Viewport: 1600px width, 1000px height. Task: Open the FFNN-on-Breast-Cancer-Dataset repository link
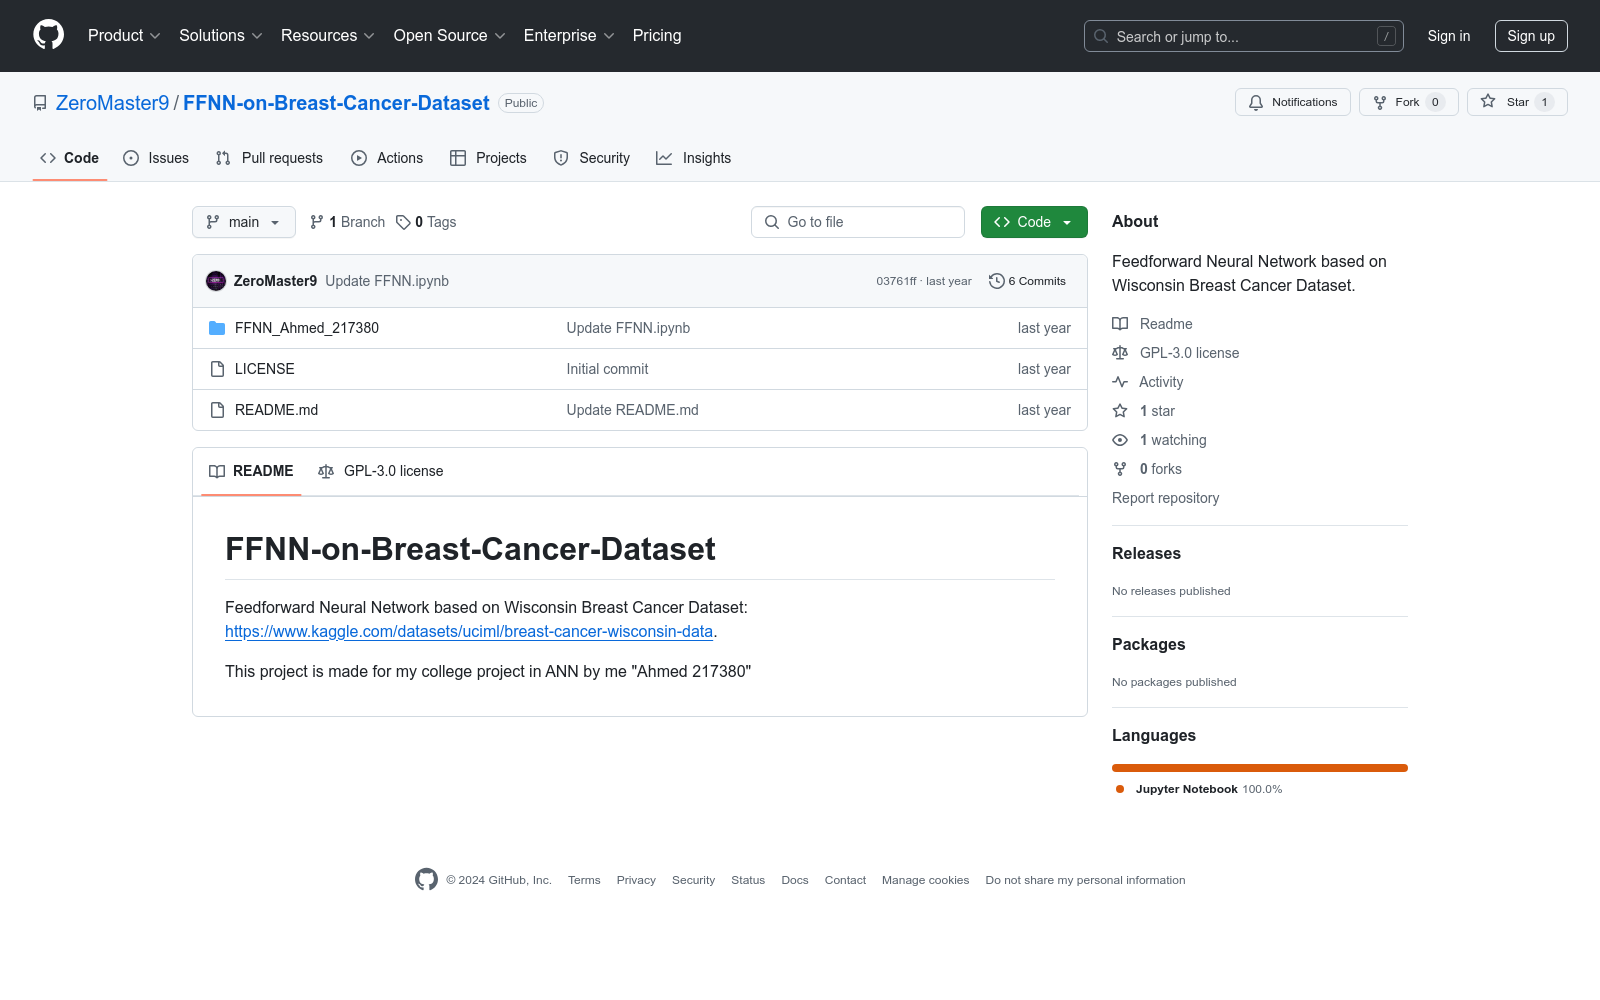click(x=336, y=103)
